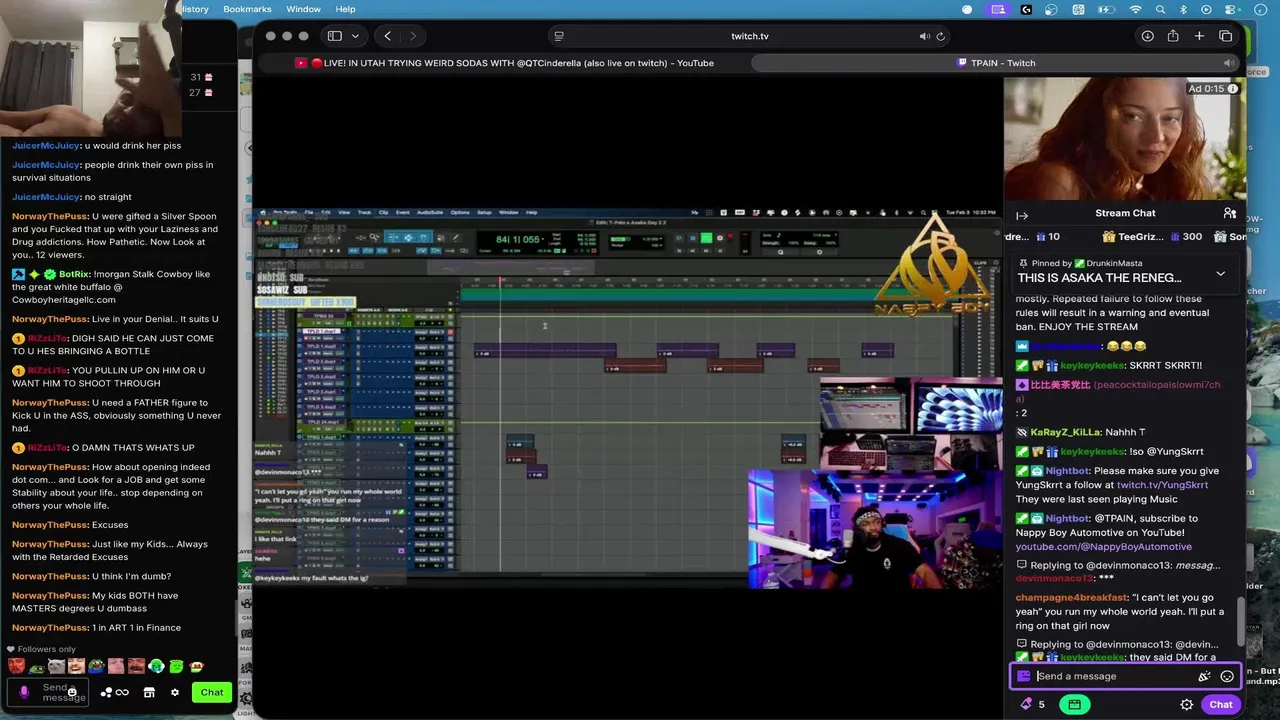Open youtube.com/@NappyBoyAutomotive link

pyautogui.click(x=1103, y=547)
